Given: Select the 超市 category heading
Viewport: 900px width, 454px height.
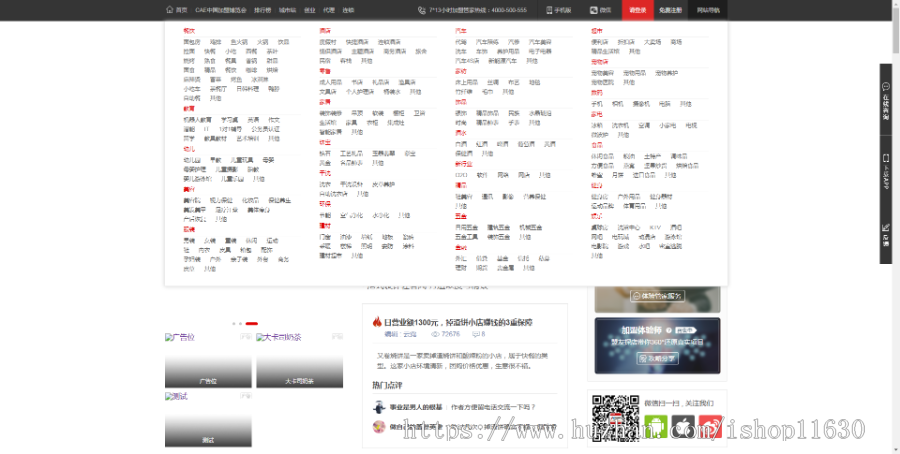Looking at the screenshot, I should click(597, 31).
